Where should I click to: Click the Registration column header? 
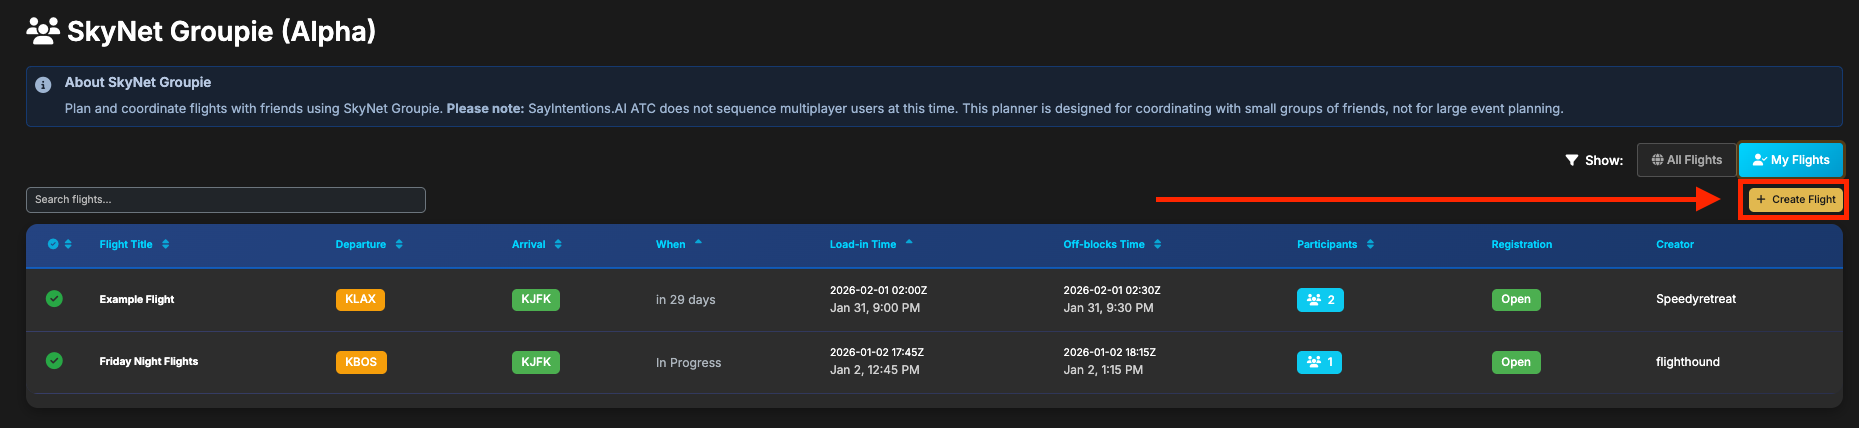pyautogui.click(x=1521, y=244)
